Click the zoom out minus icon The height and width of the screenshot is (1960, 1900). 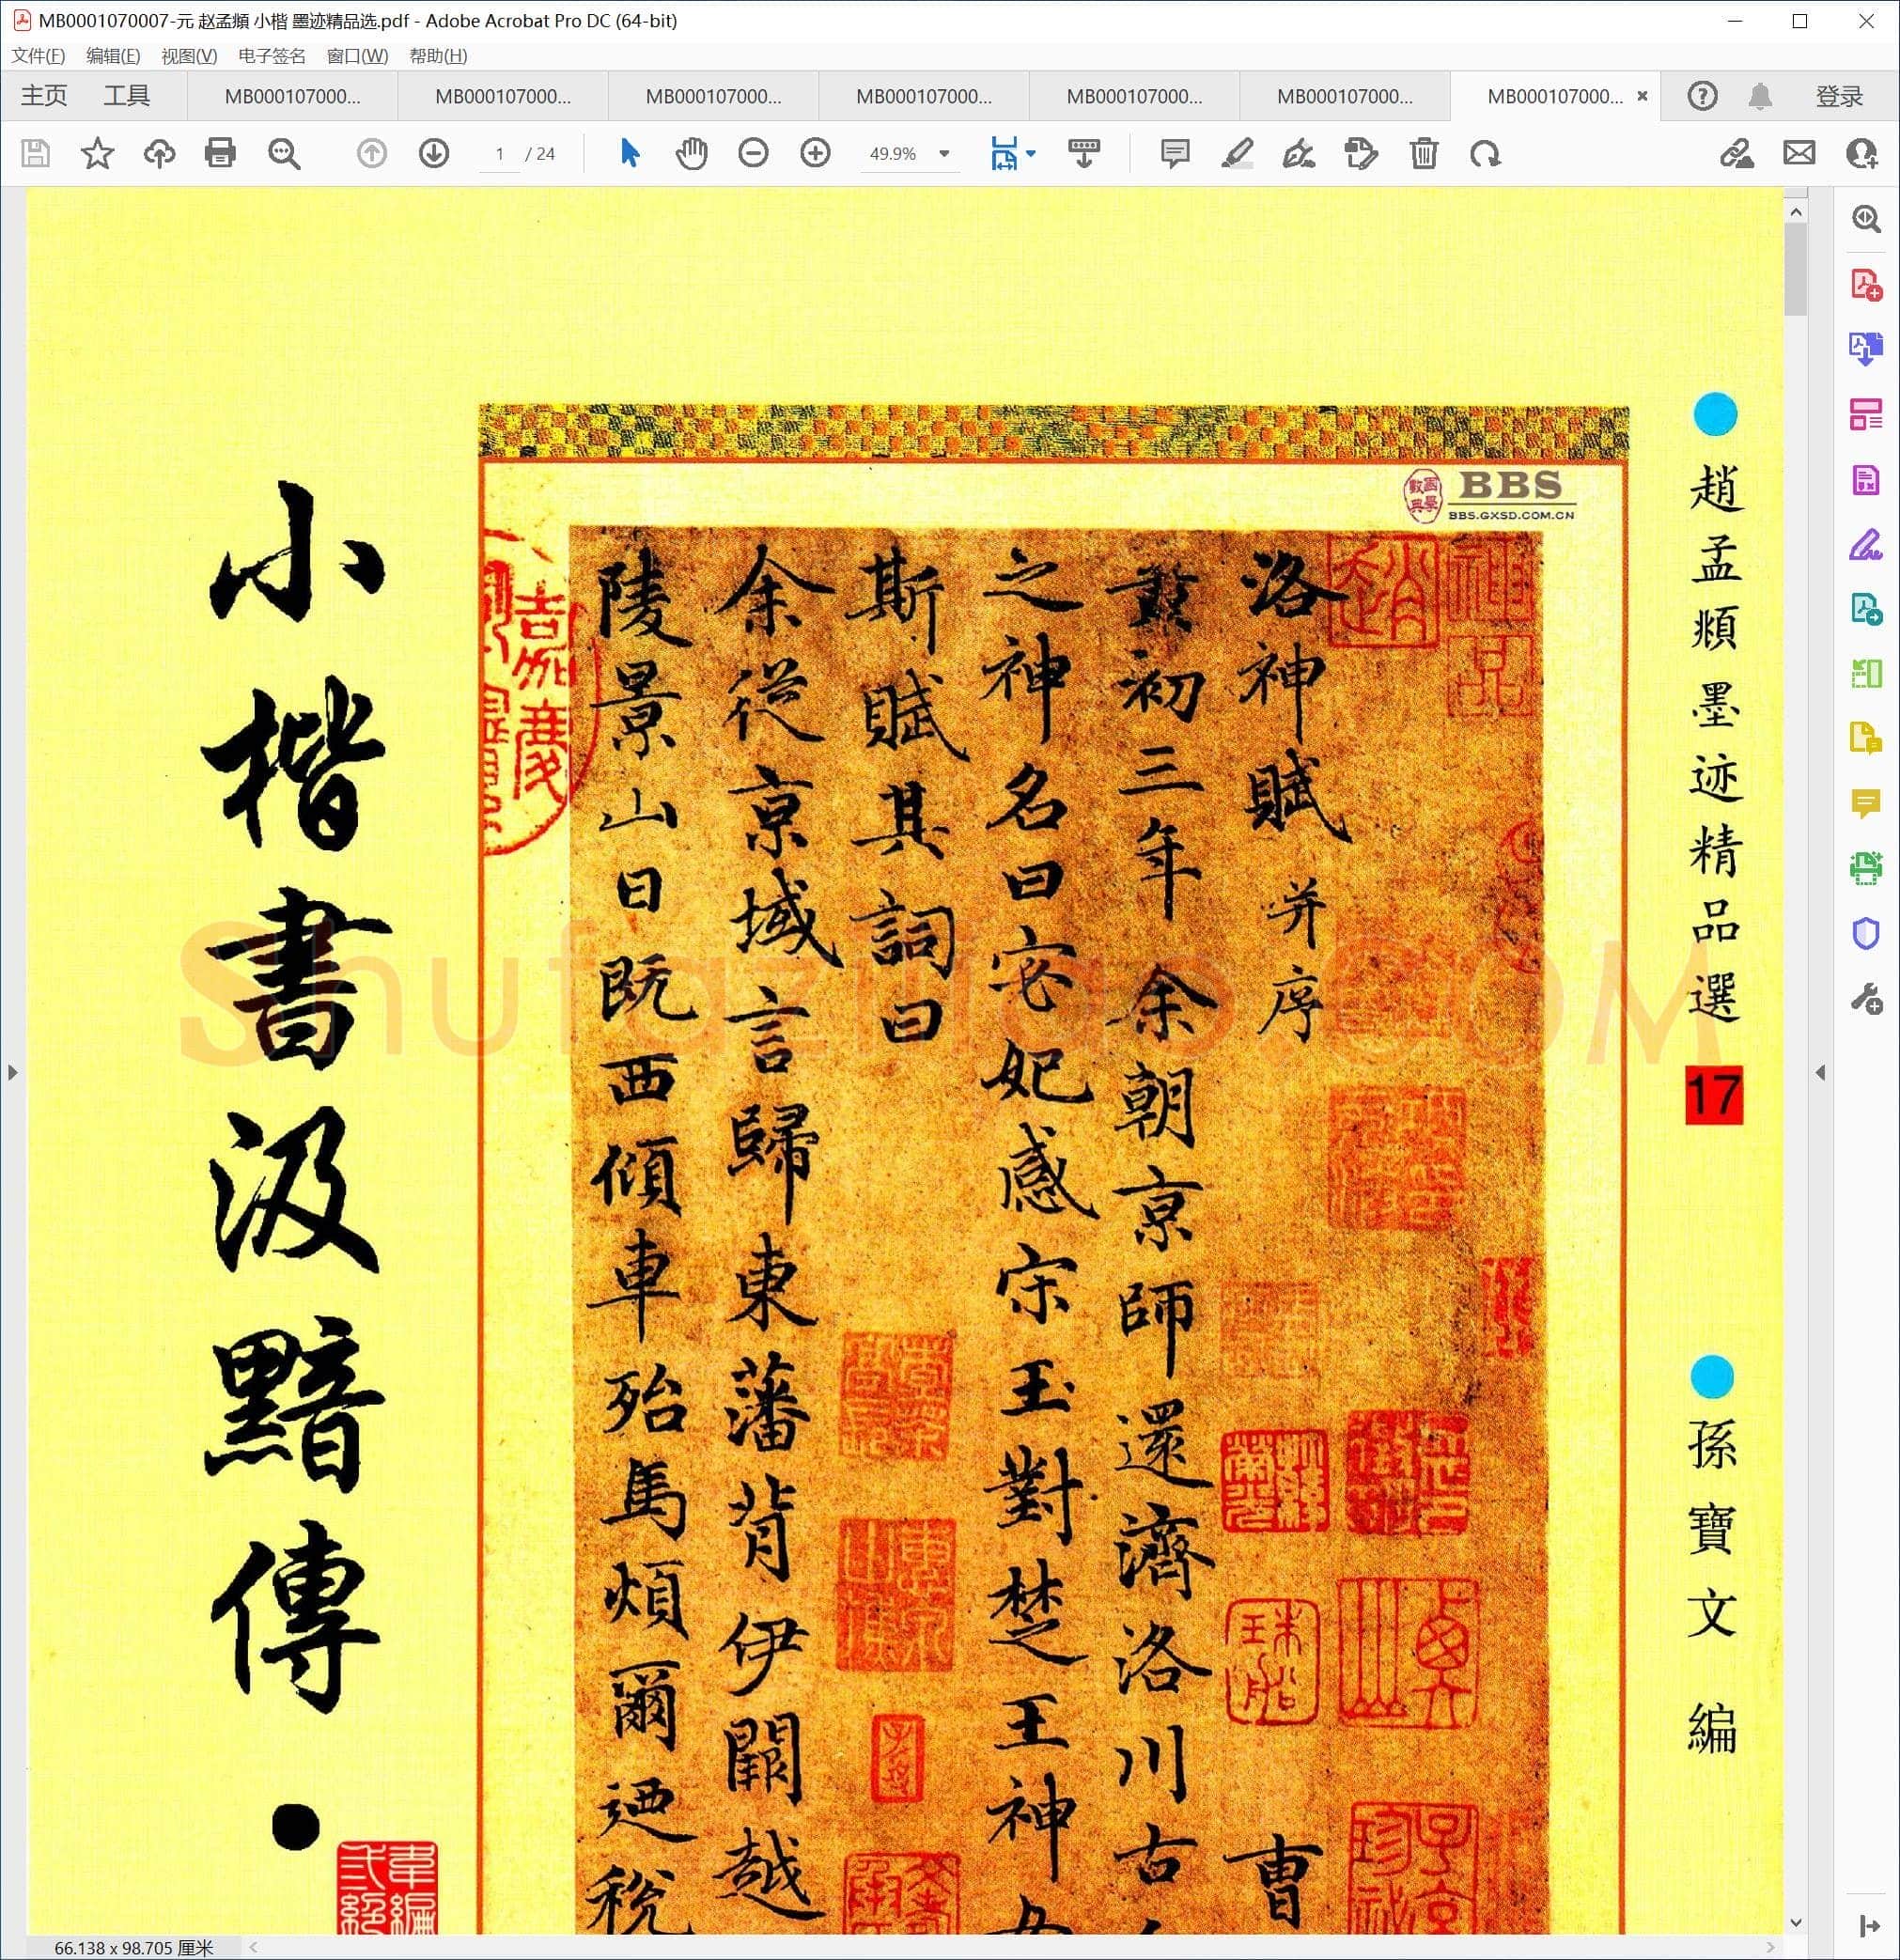pos(753,153)
